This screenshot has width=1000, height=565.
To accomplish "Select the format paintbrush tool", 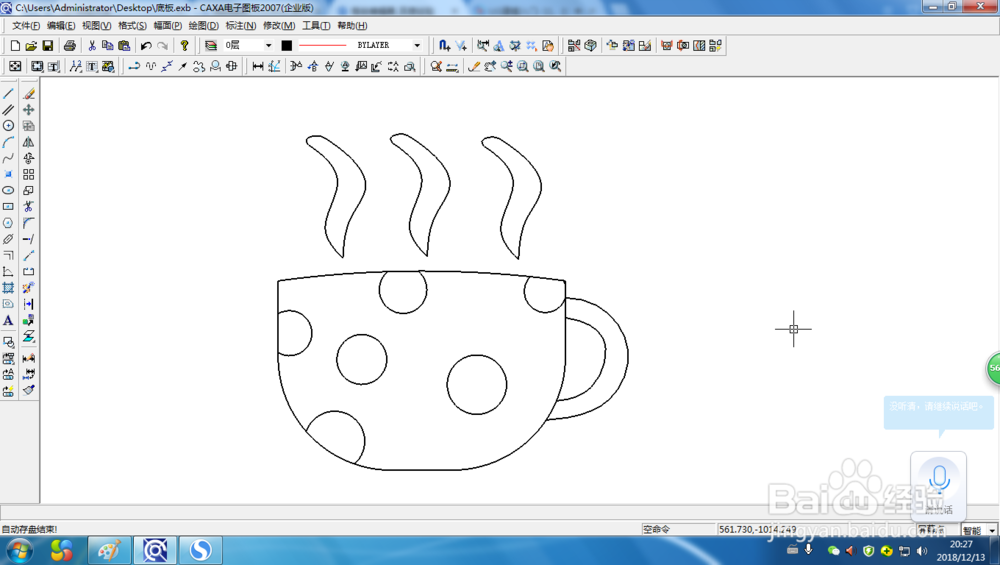I will (29, 390).
